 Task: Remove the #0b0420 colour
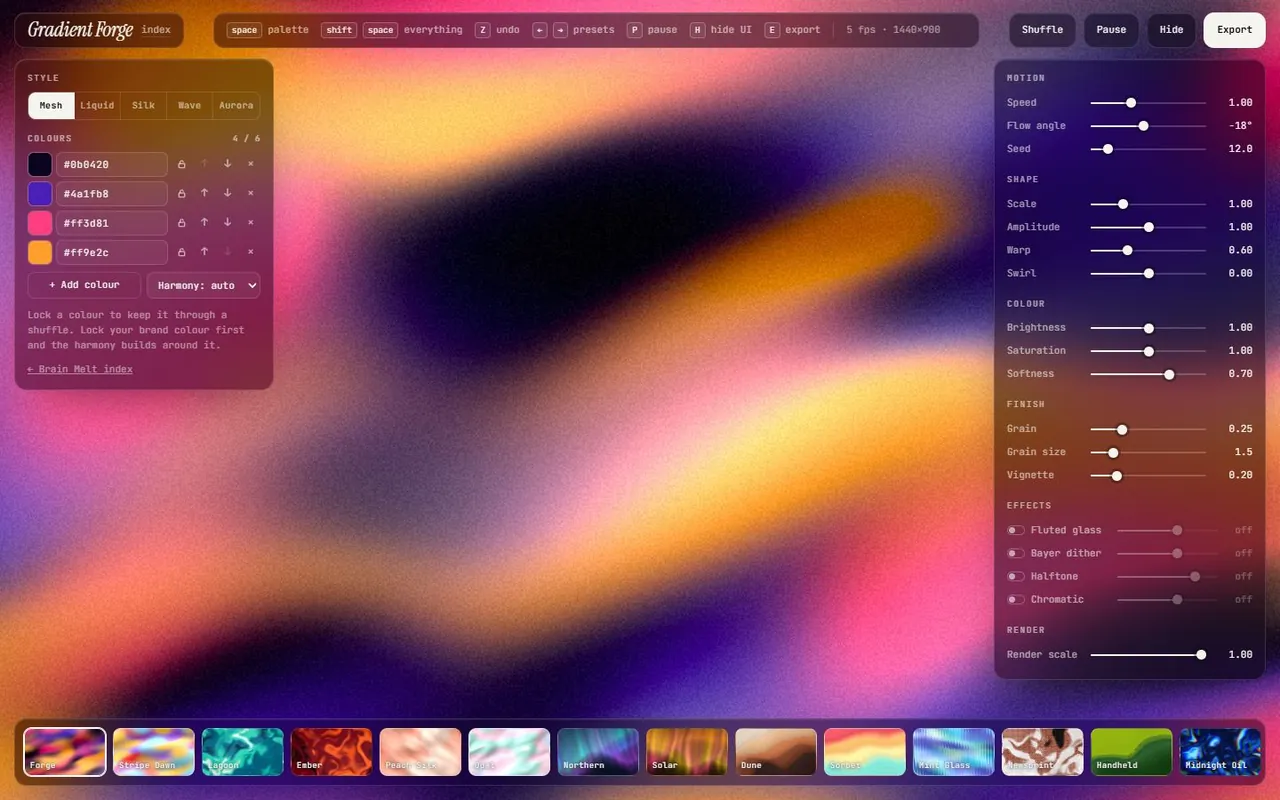250,164
